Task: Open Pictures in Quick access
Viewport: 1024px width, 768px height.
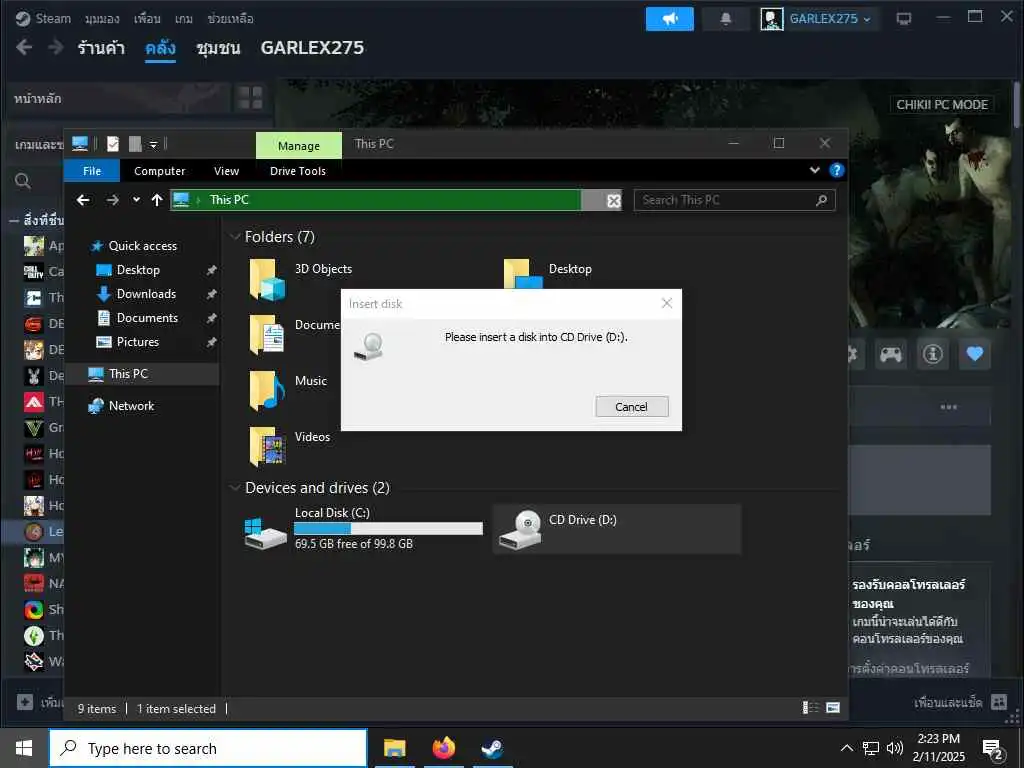Action: [137, 342]
